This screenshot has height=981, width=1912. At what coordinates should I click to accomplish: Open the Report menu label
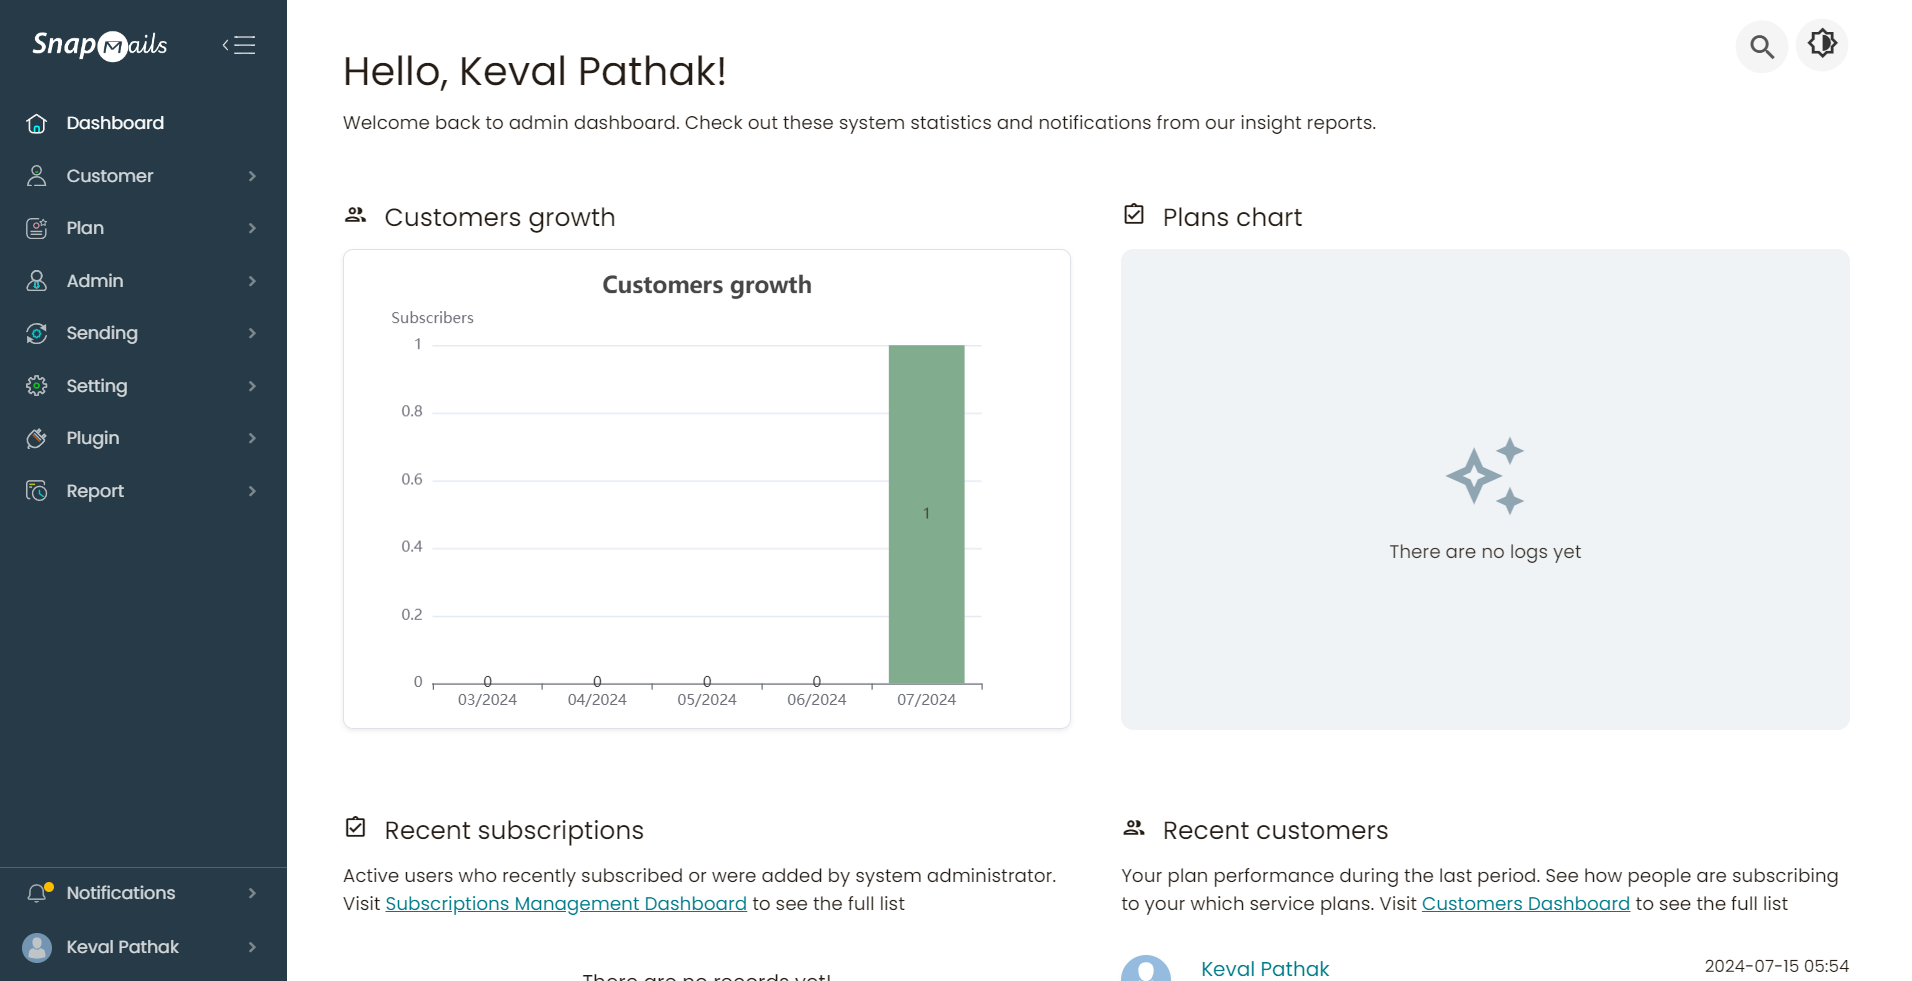click(95, 491)
